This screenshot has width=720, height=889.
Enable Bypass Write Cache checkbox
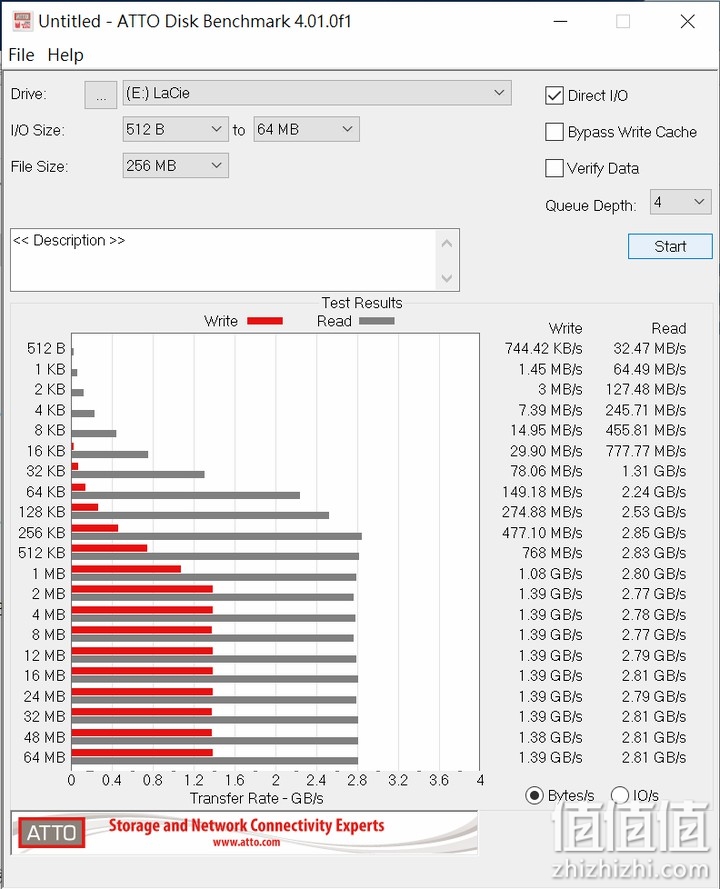coord(554,132)
